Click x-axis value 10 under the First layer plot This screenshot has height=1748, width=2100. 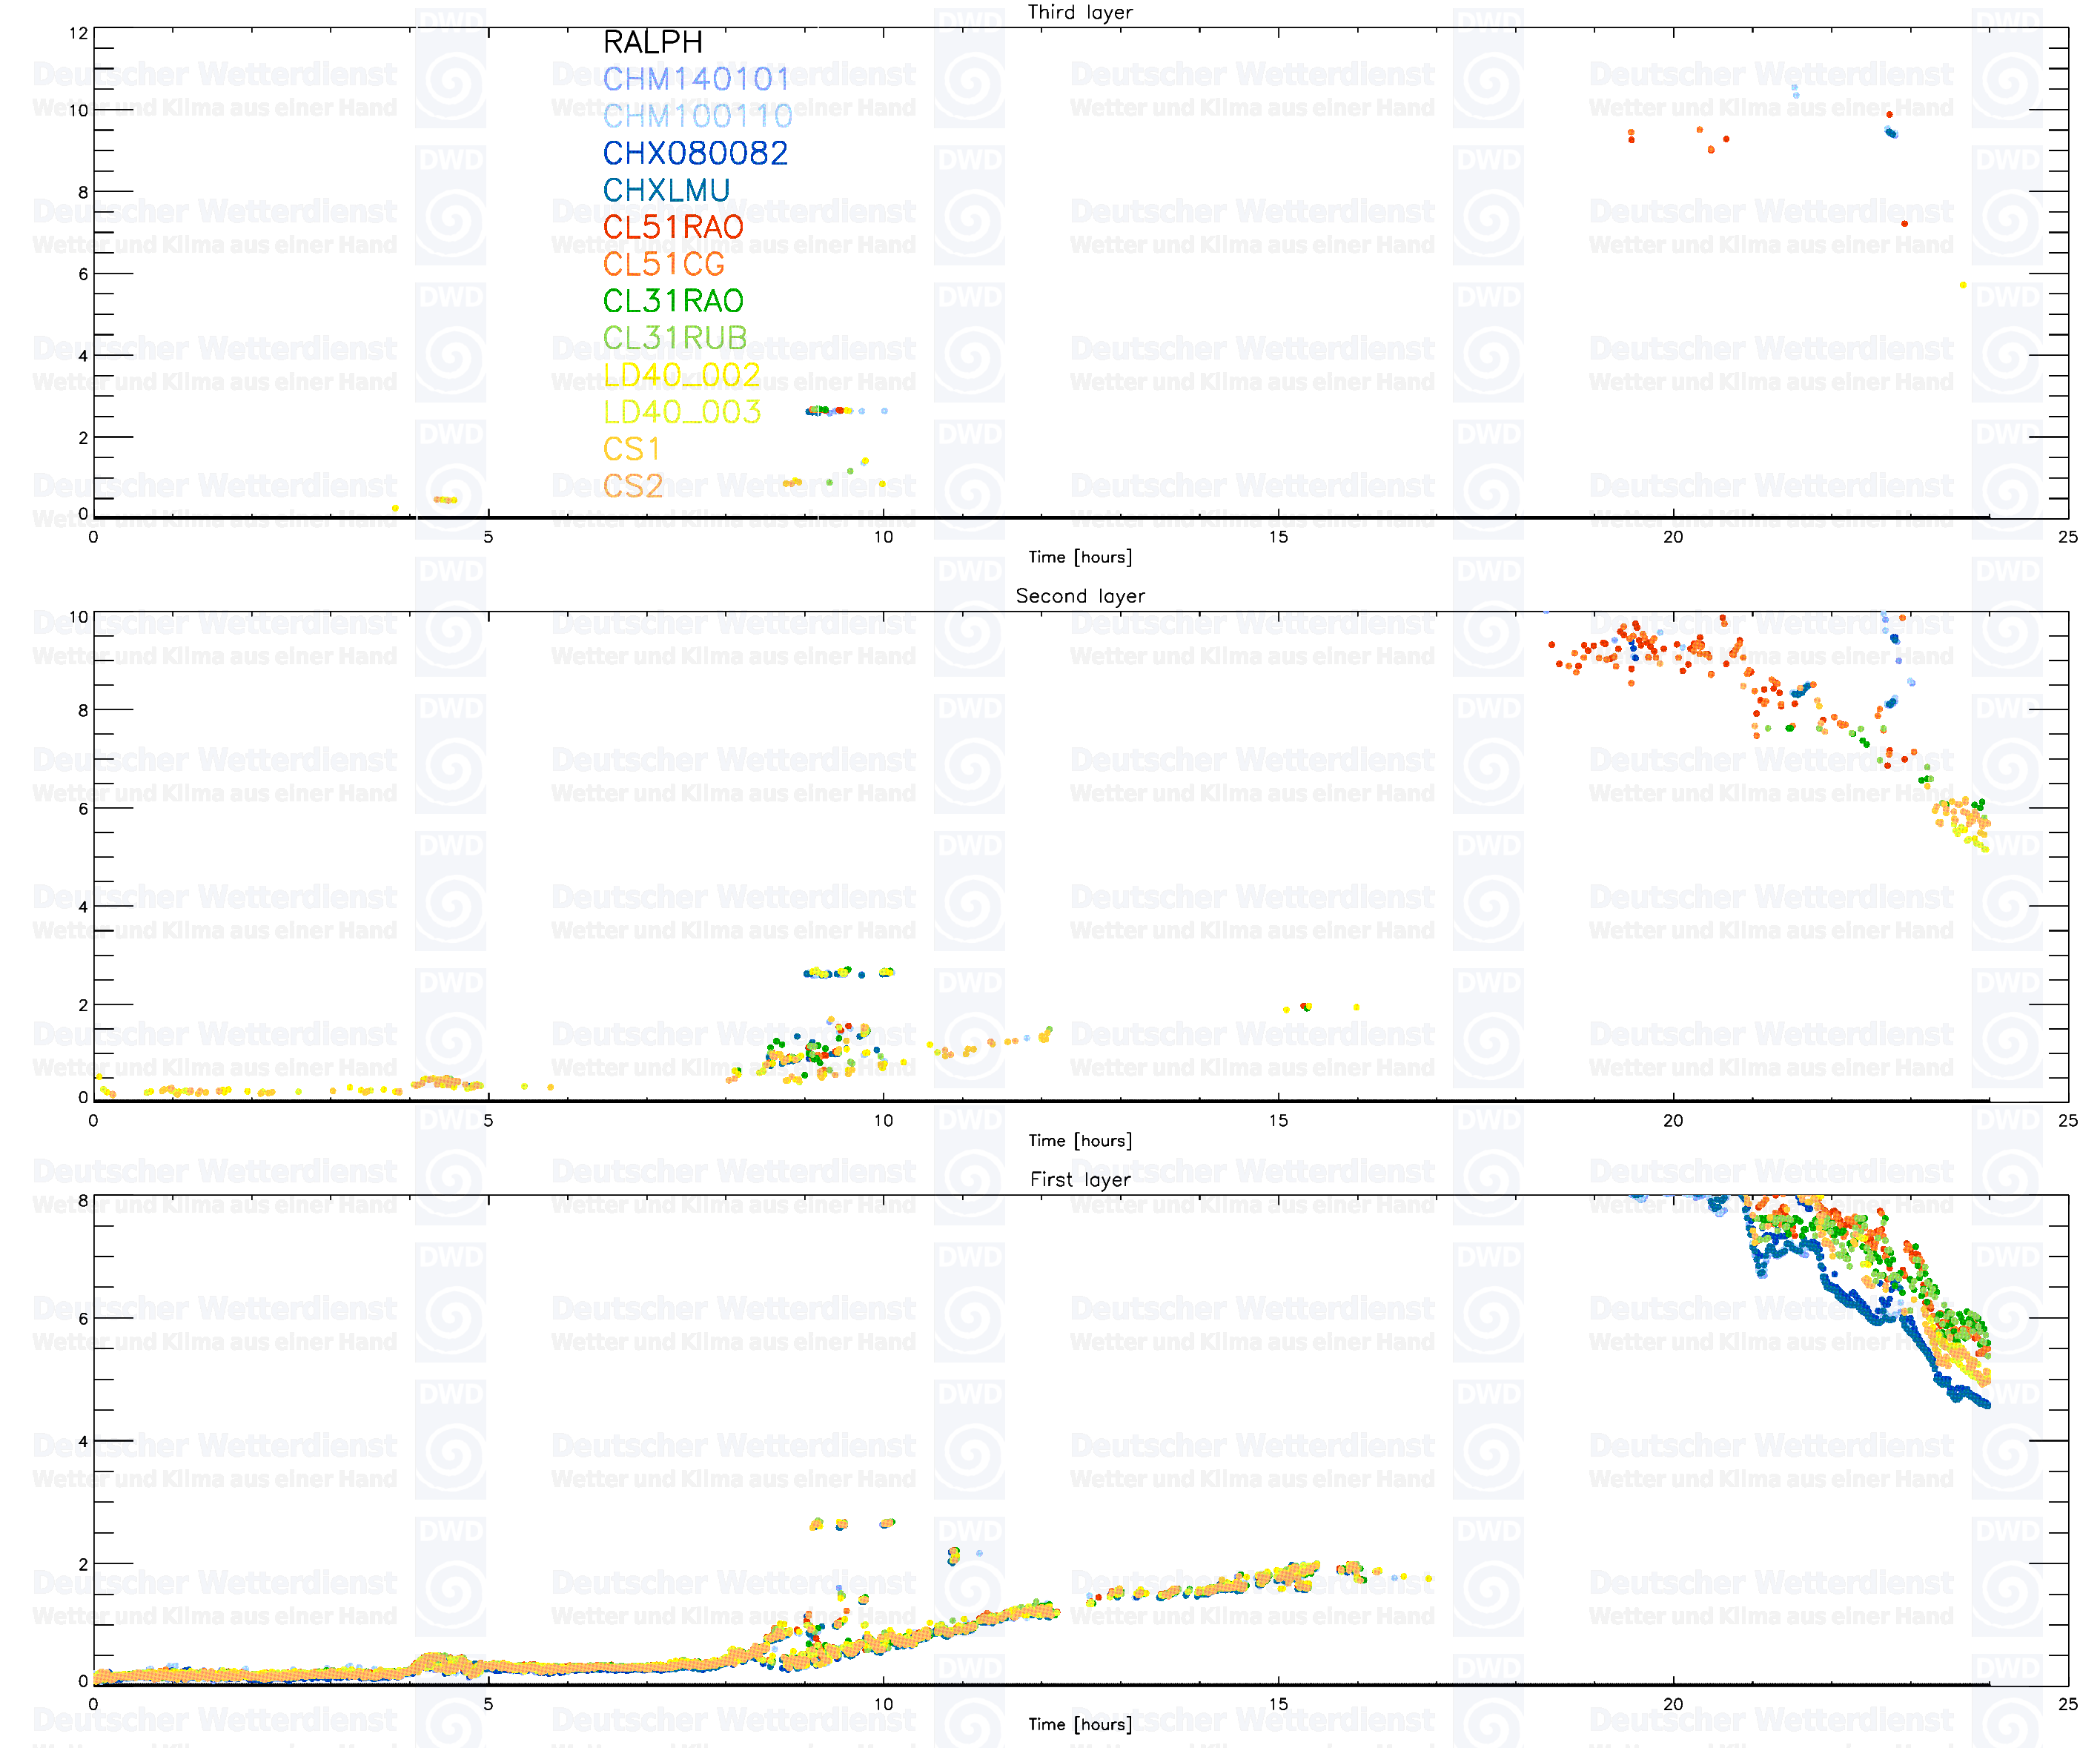click(883, 1705)
